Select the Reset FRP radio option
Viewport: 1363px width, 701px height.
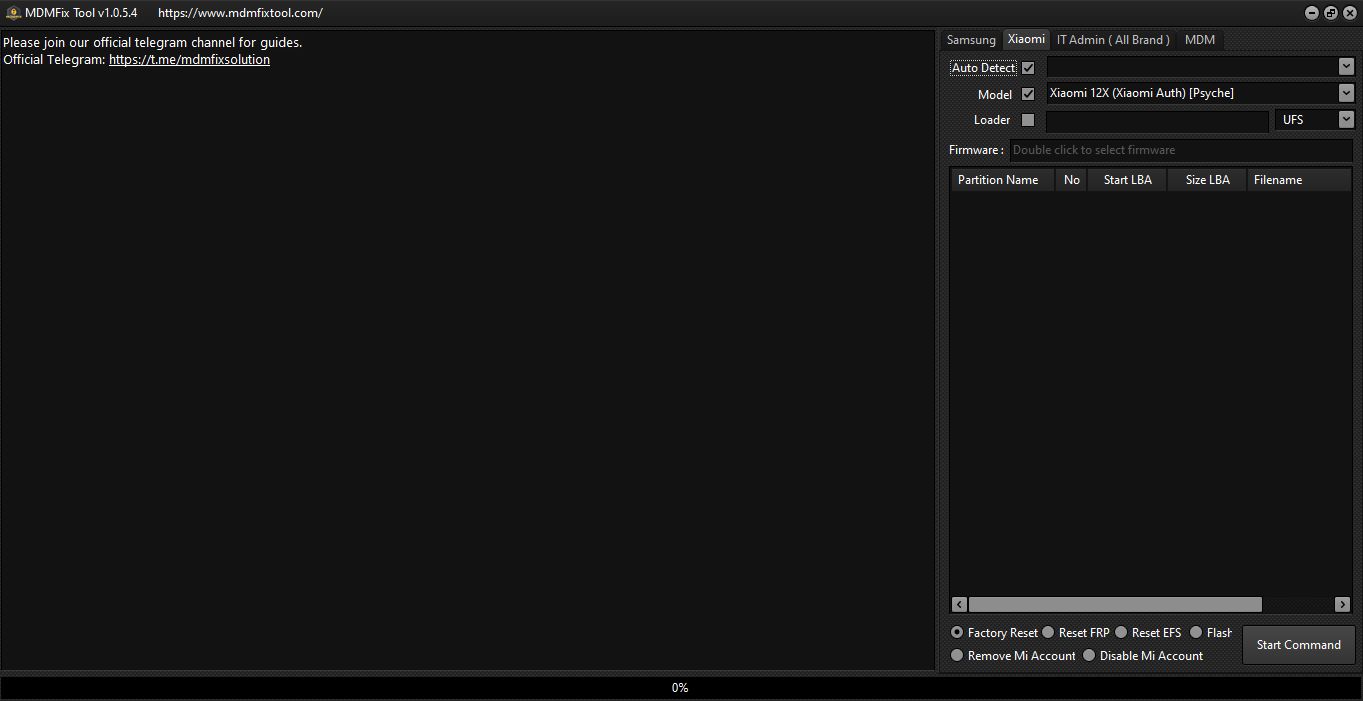click(1048, 632)
